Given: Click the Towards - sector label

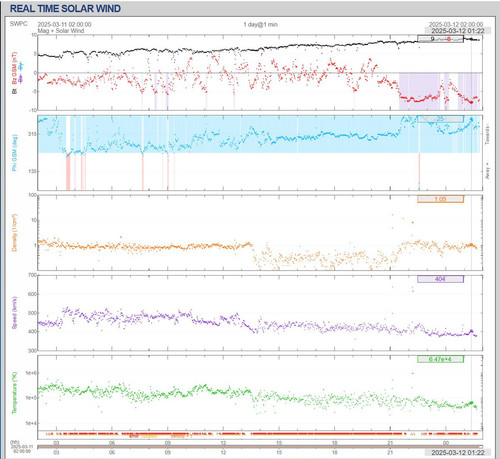Looking at the screenshot, I should tap(487, 134).
